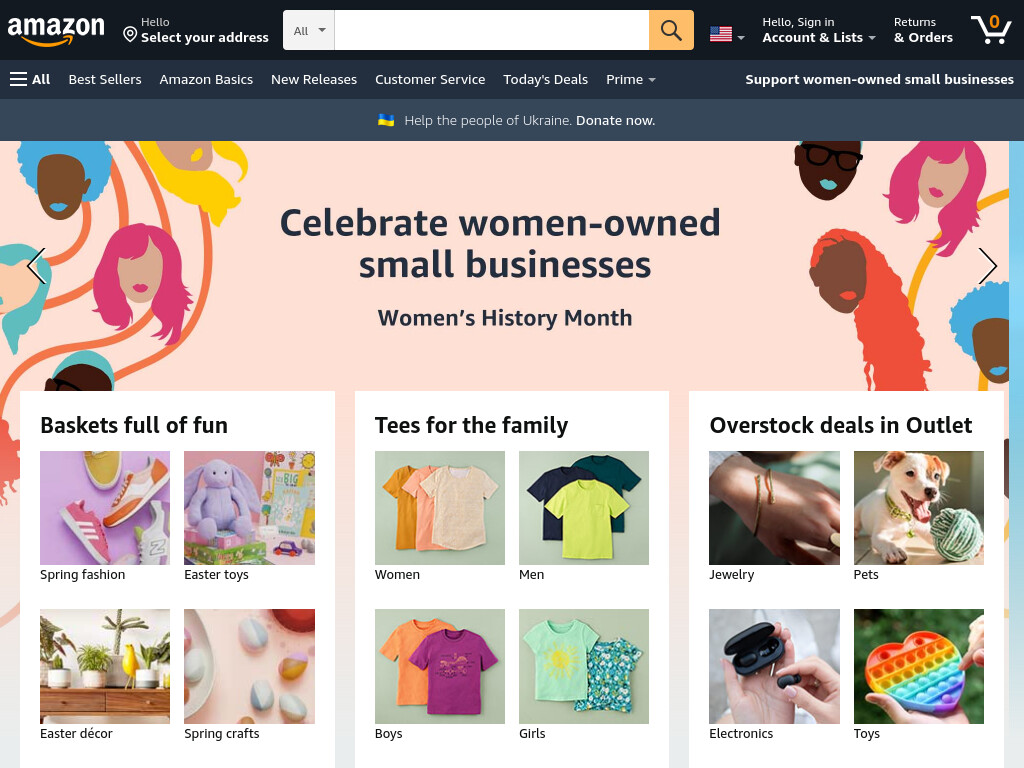
Task: Select the Easter toys thumbnail
Action: pyautogui.click(x=249, y=508)
